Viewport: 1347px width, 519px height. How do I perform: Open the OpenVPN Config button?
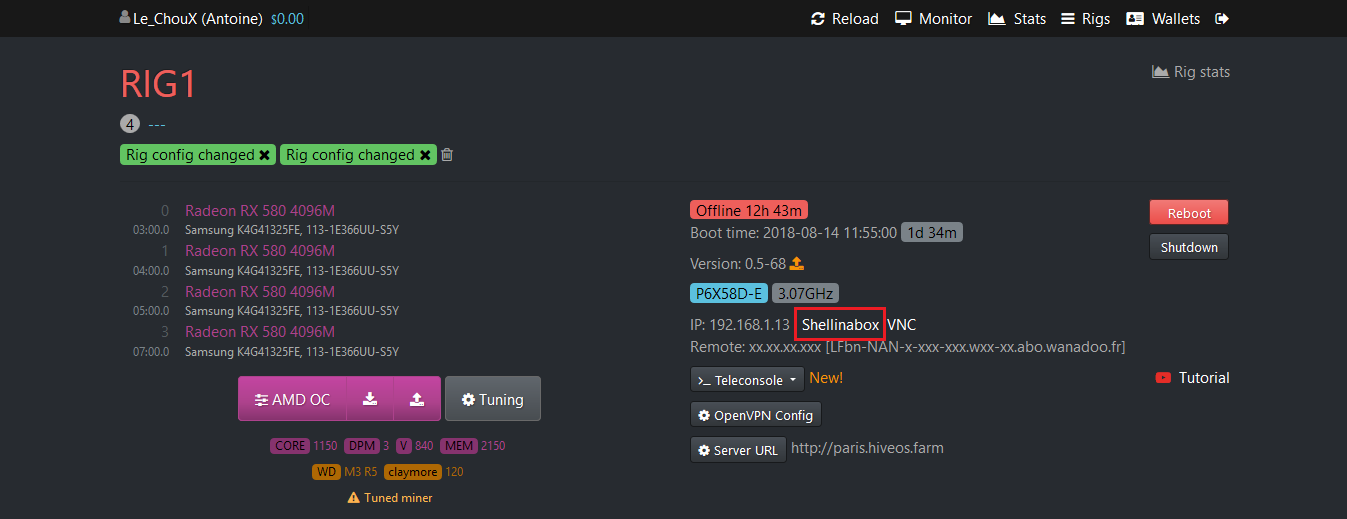(756, 415)
